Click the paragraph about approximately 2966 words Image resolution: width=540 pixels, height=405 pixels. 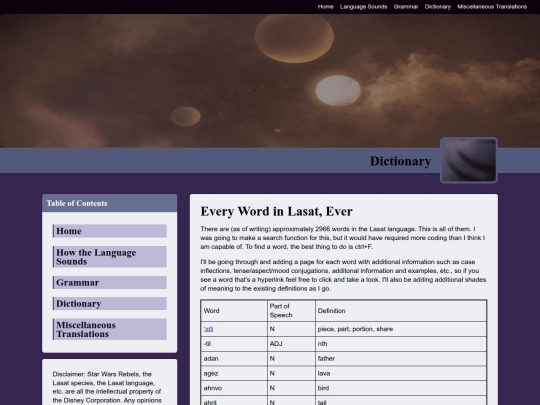click(343, 238)
